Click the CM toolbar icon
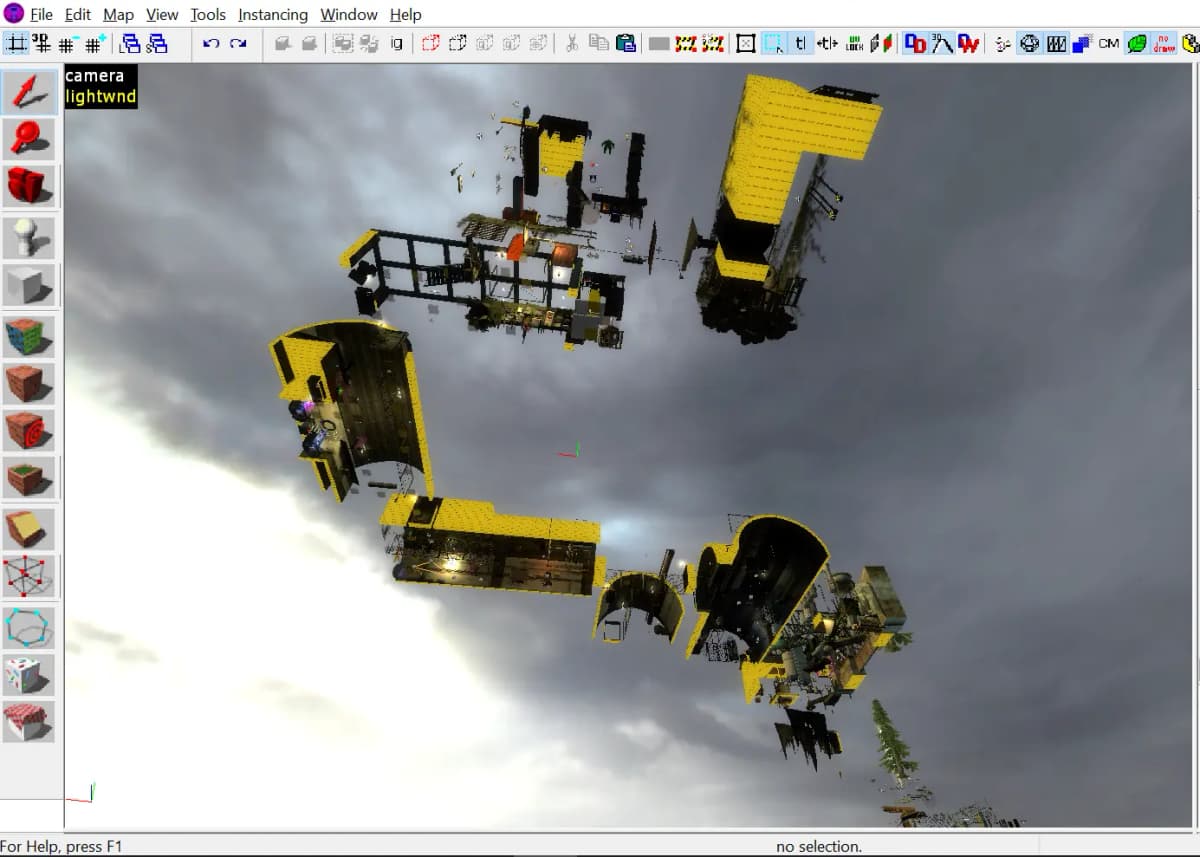 tap(1109, 43)
